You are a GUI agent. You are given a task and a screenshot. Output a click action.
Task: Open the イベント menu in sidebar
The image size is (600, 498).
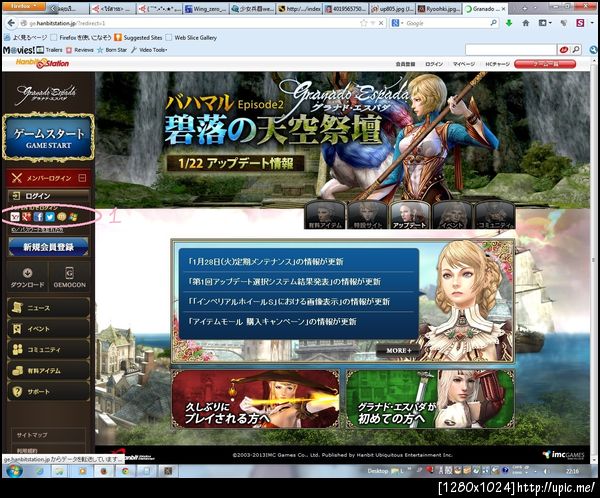[x=49, y=329]
